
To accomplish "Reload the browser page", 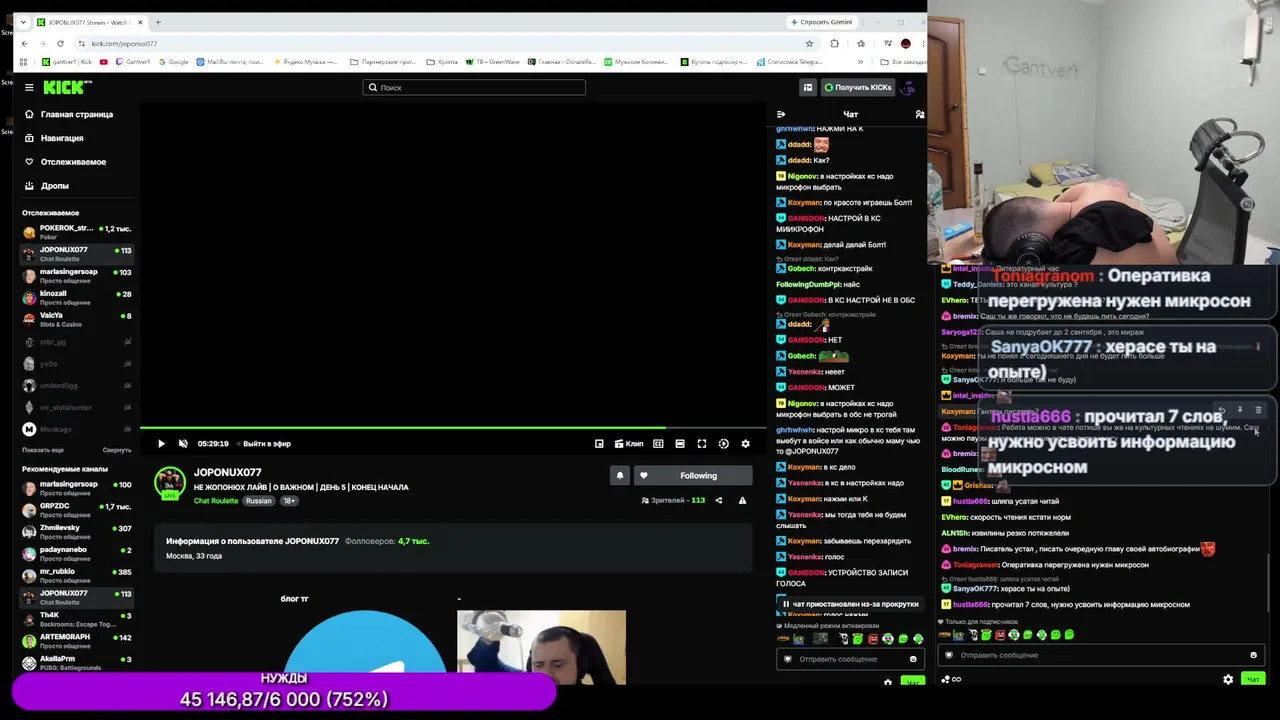I will coord(60,43).
